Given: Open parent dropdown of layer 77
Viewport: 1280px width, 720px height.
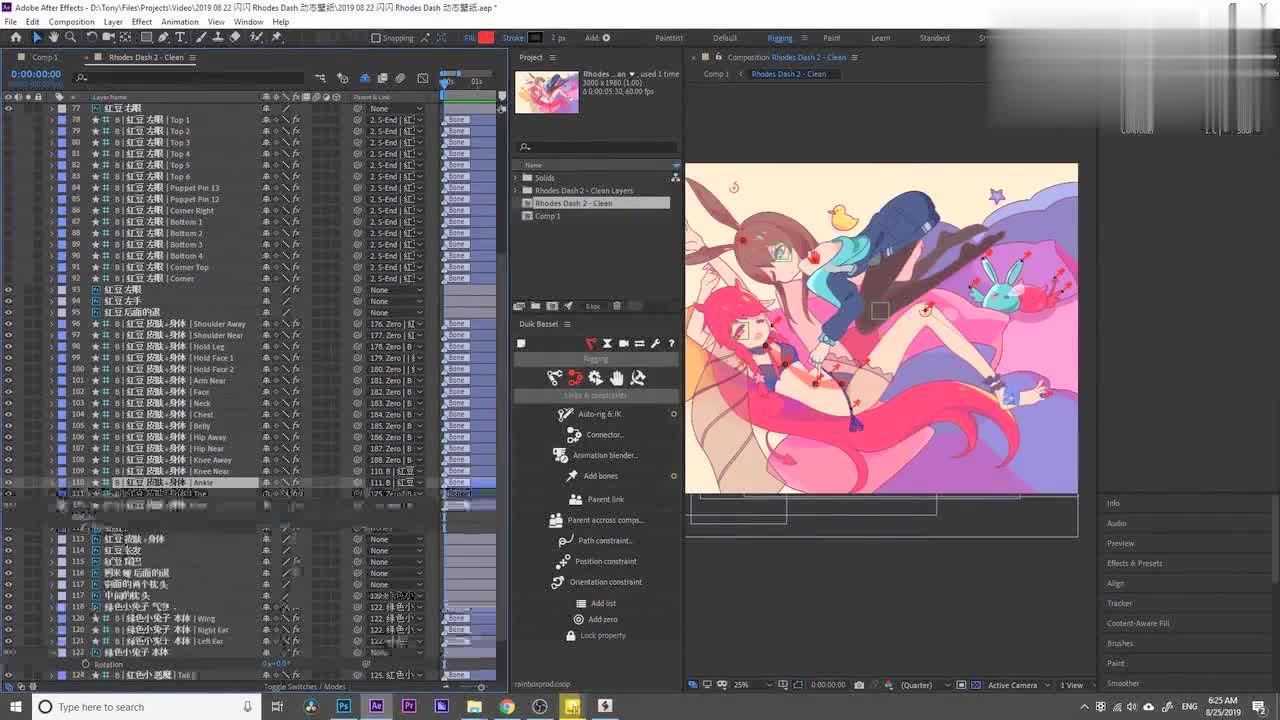Looking at the screenshot, I should (x=396, y=108).
